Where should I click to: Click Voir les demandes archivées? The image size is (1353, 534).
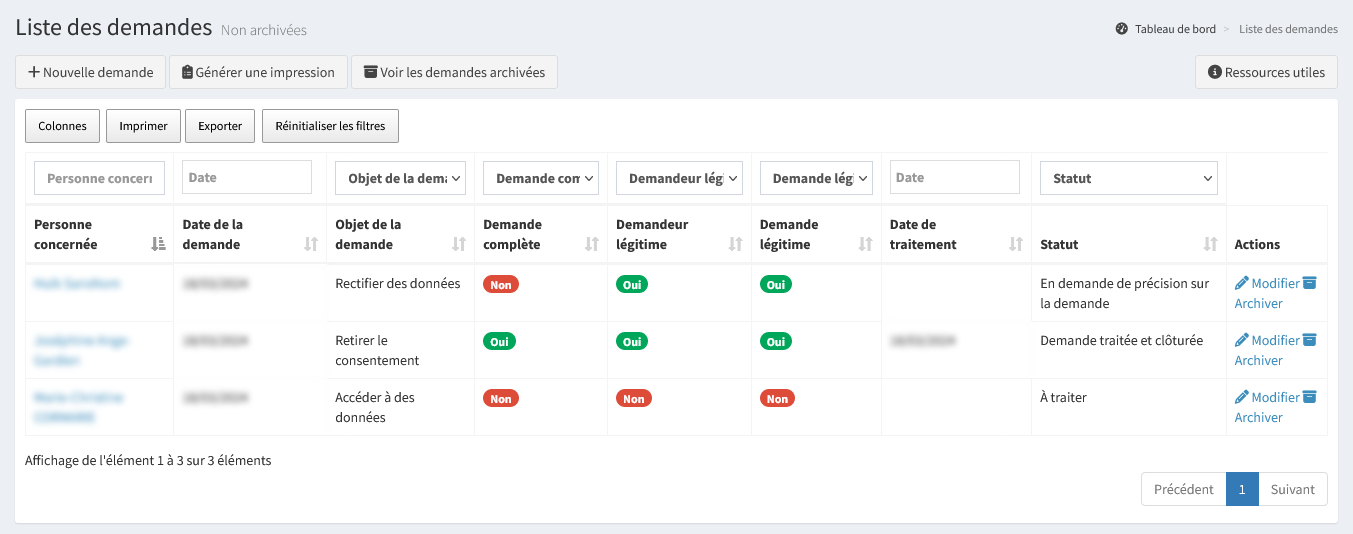coord(454,72)
